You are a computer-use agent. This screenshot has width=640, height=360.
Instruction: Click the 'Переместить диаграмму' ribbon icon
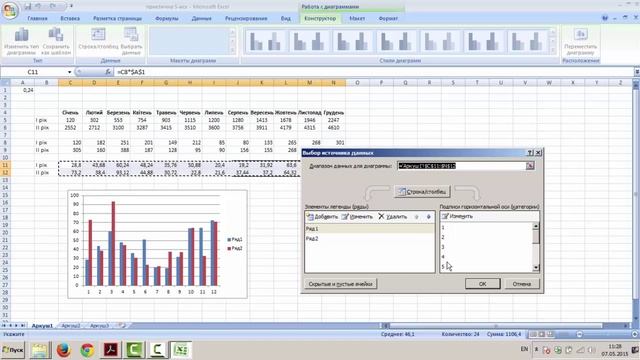pos(580,41)
